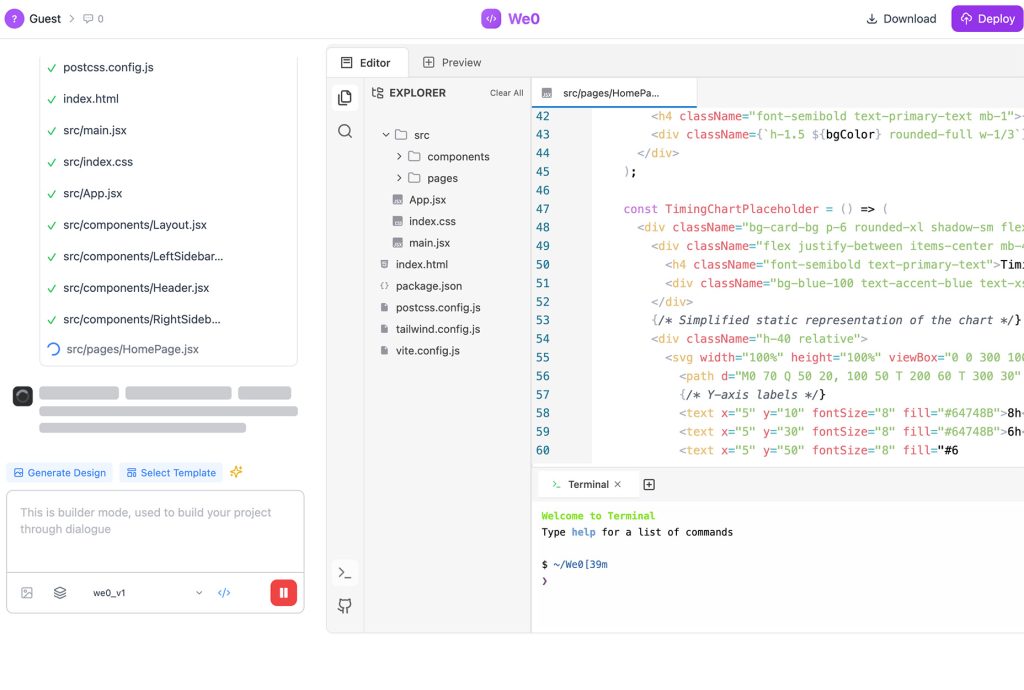The image size is (1024, 690).
Task: Click the layers stack icon below chat input
Action: pos(60,593)
